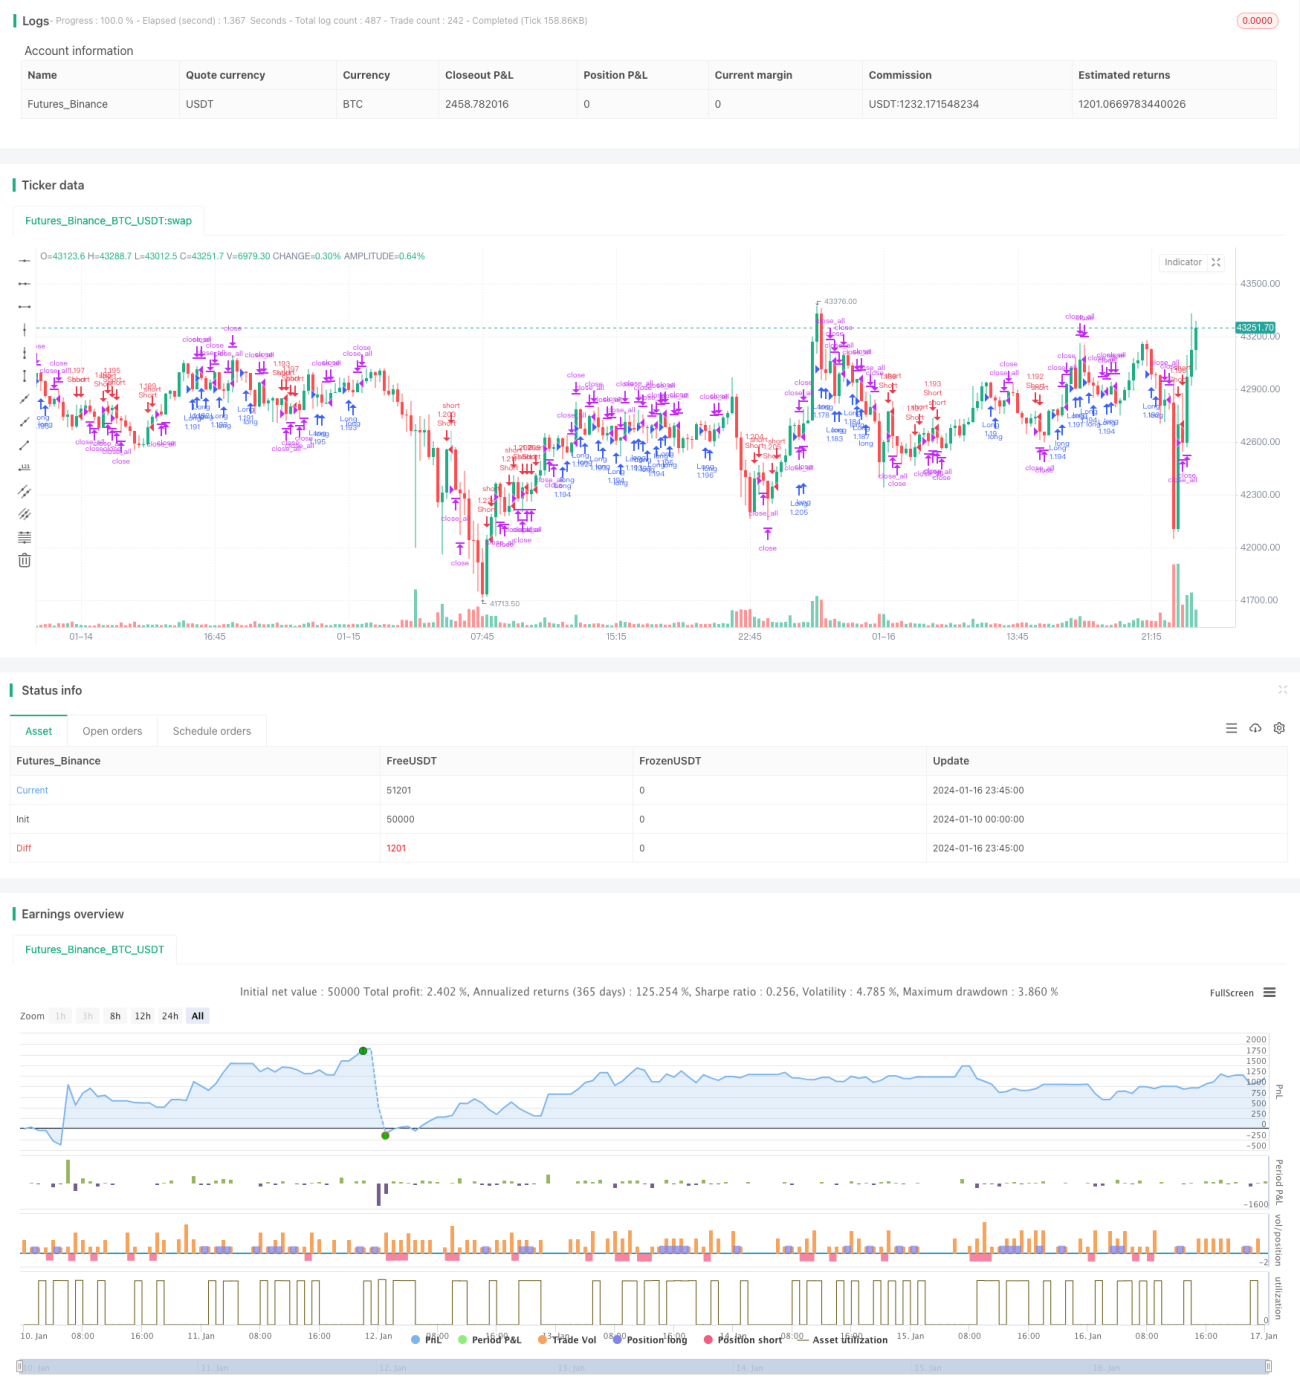Open the earnings chart hamburger menu

[1269, 992]
